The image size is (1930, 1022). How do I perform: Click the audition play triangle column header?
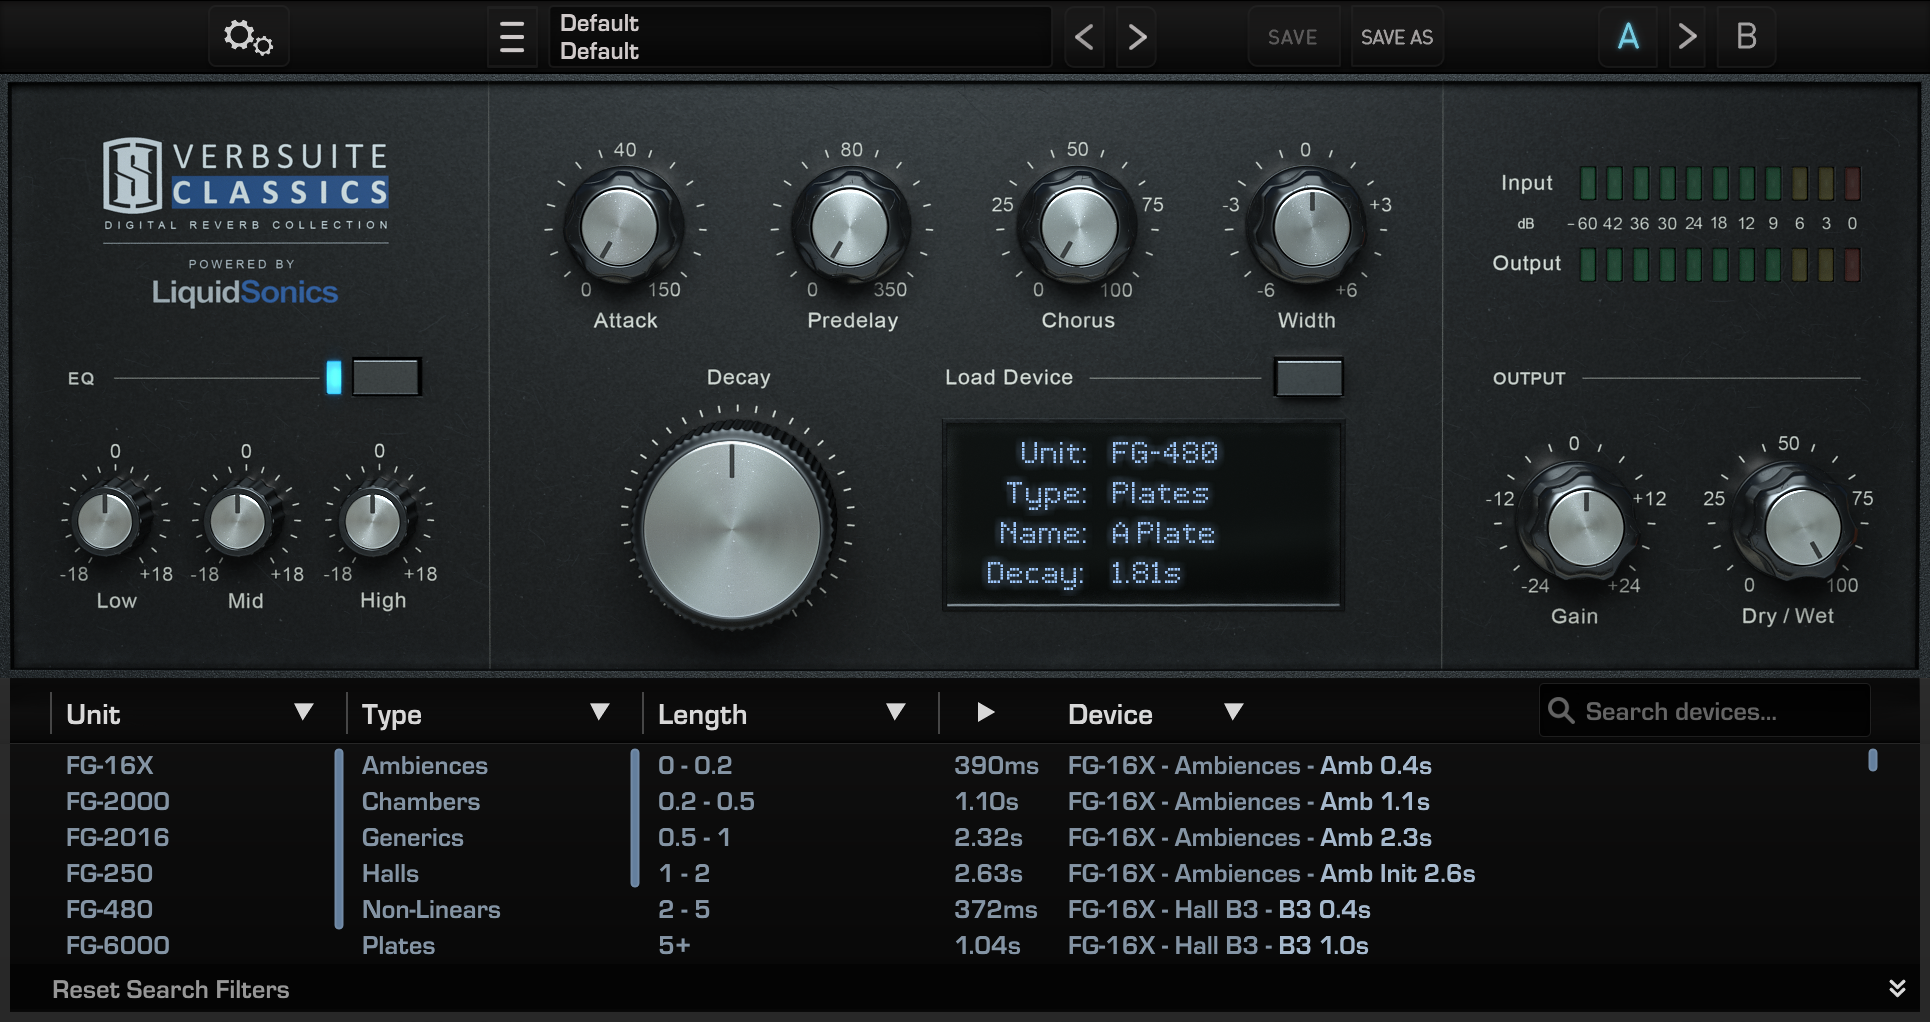tap(985, 712)
